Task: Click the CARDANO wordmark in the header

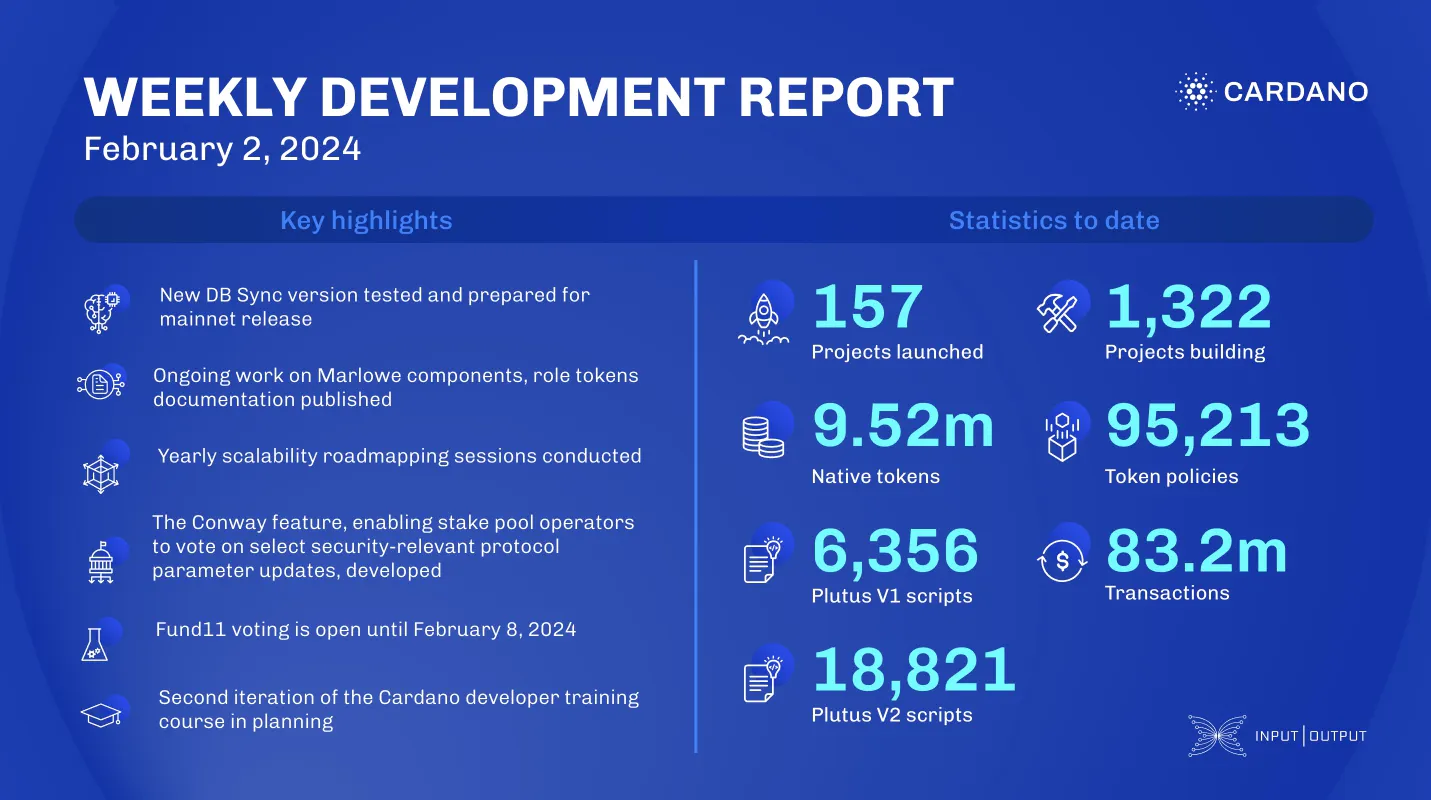Action: 1296,91
